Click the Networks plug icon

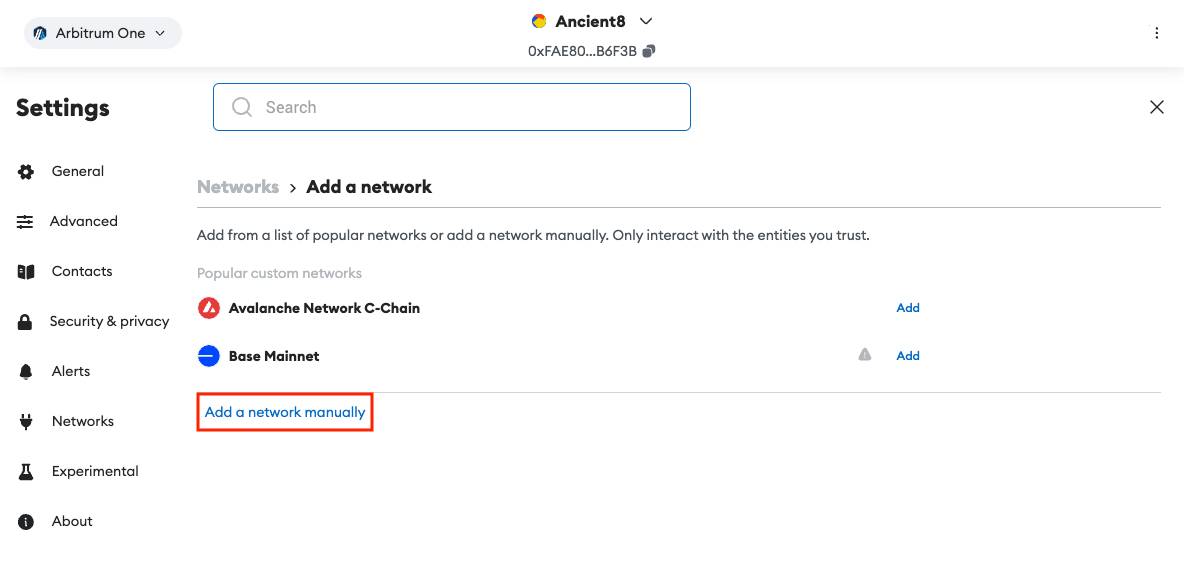(26, 422)
